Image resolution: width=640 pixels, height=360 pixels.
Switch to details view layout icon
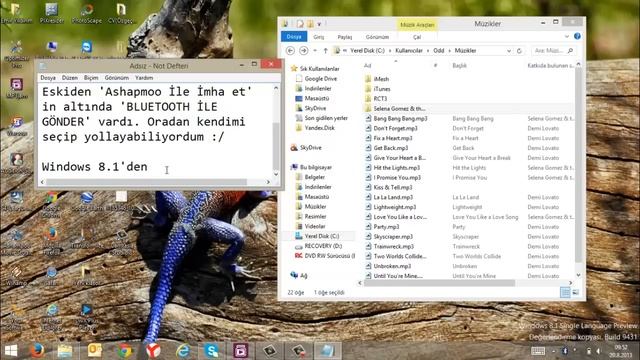pyautogui.click(x=565, y=292)
